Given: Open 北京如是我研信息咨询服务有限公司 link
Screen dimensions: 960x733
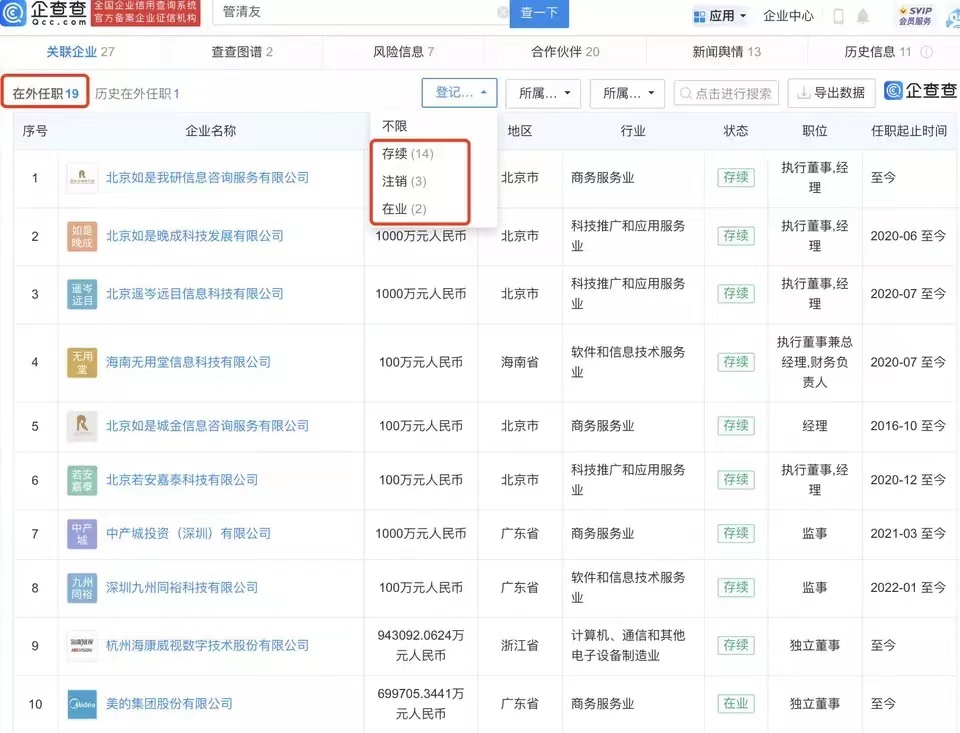Looking at the screenshot, I should (x=208, y=178).
